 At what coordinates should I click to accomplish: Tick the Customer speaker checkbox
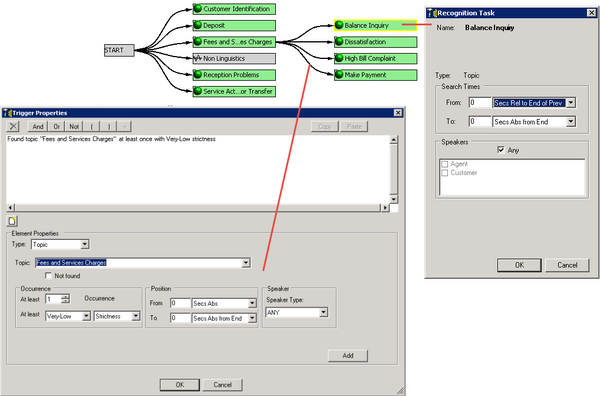pyautogui.click(x=445, y=173)
